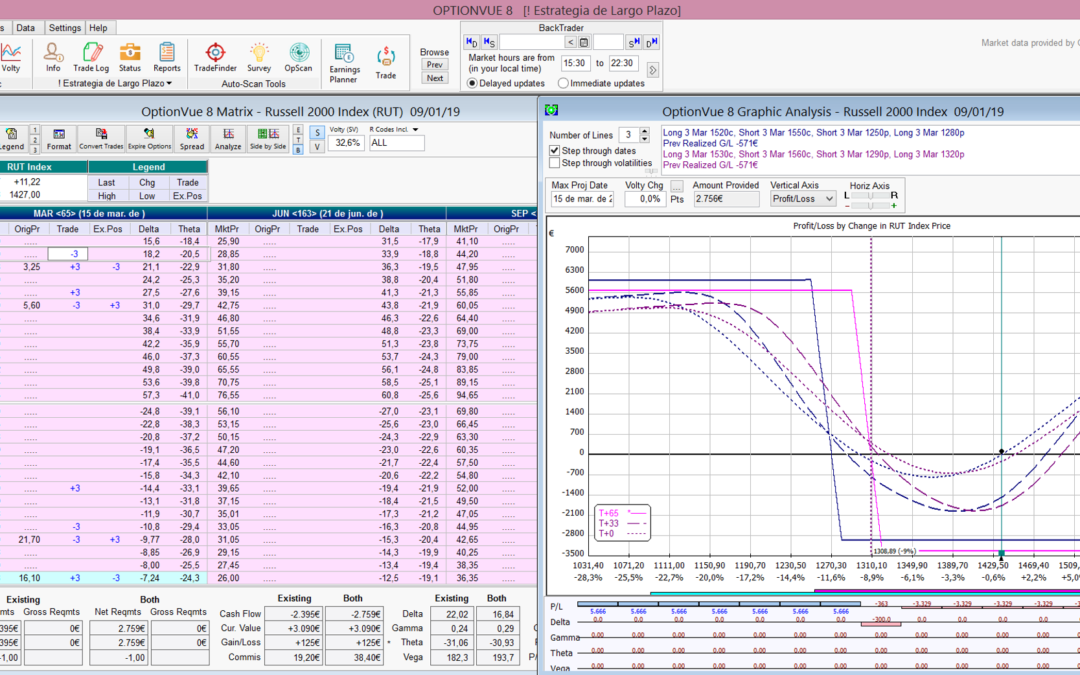Click the '...' button beside Volty Chg

(677, 186)
